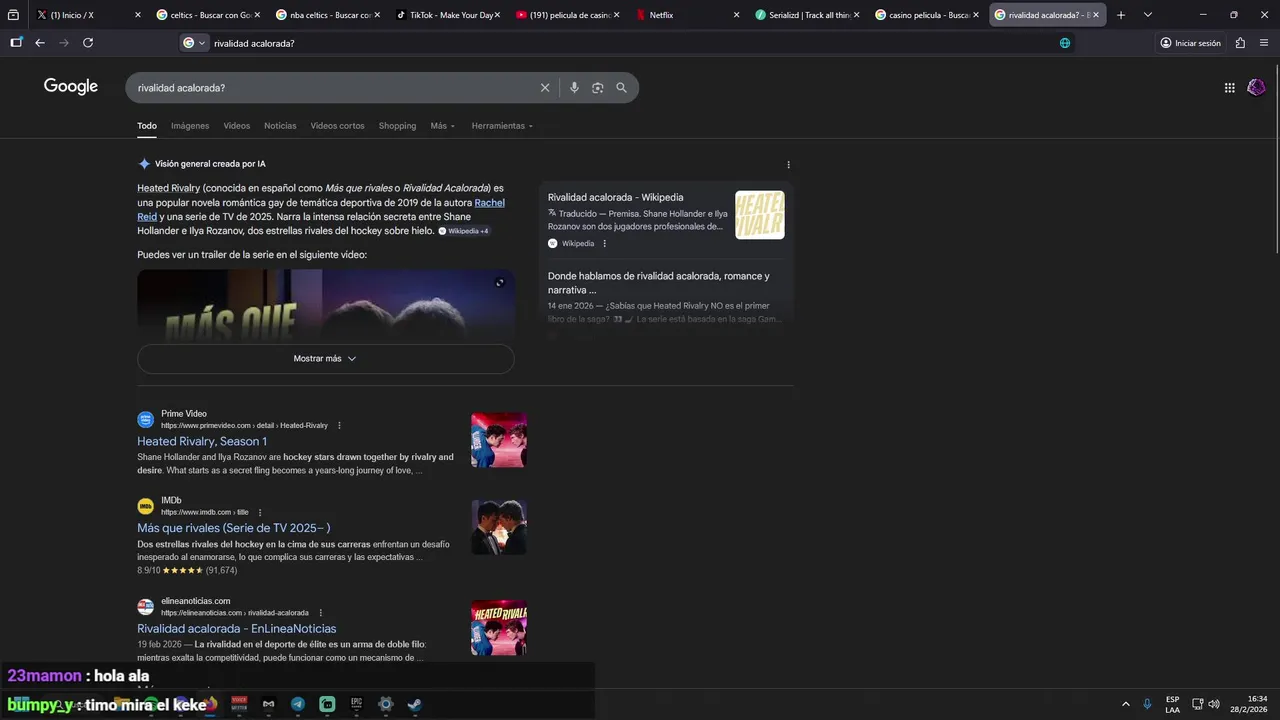The height and width of the screenshot is (720, 1280).
Task: Click the Google search input field
Action: [x=335, y=88]
